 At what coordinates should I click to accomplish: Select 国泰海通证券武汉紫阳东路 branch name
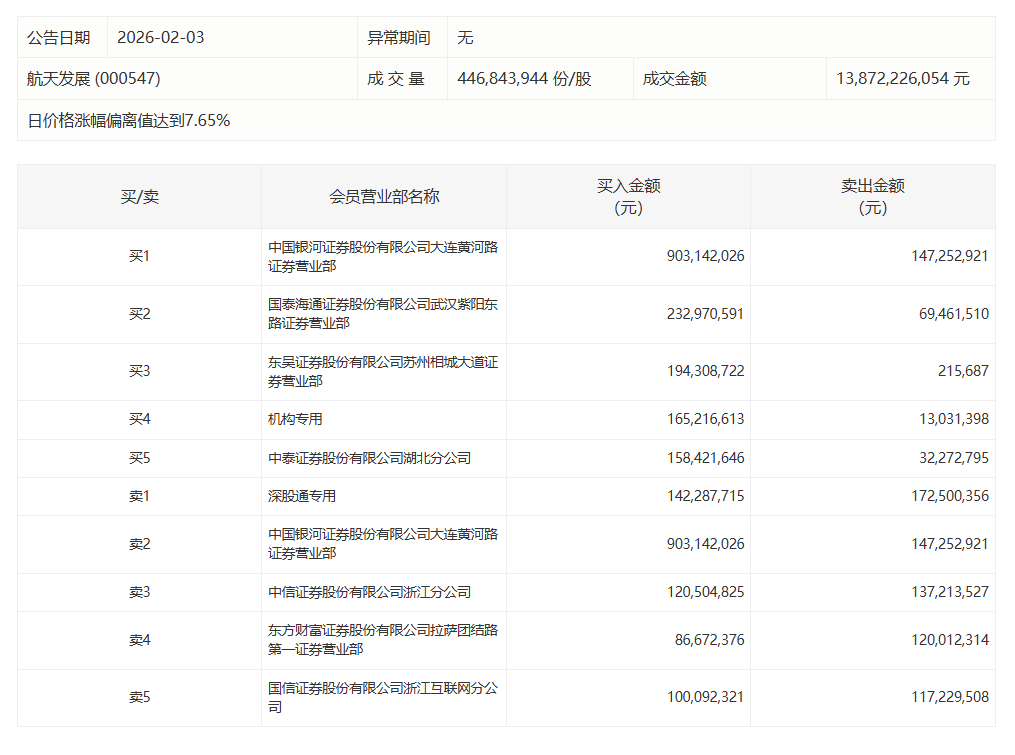383,314
